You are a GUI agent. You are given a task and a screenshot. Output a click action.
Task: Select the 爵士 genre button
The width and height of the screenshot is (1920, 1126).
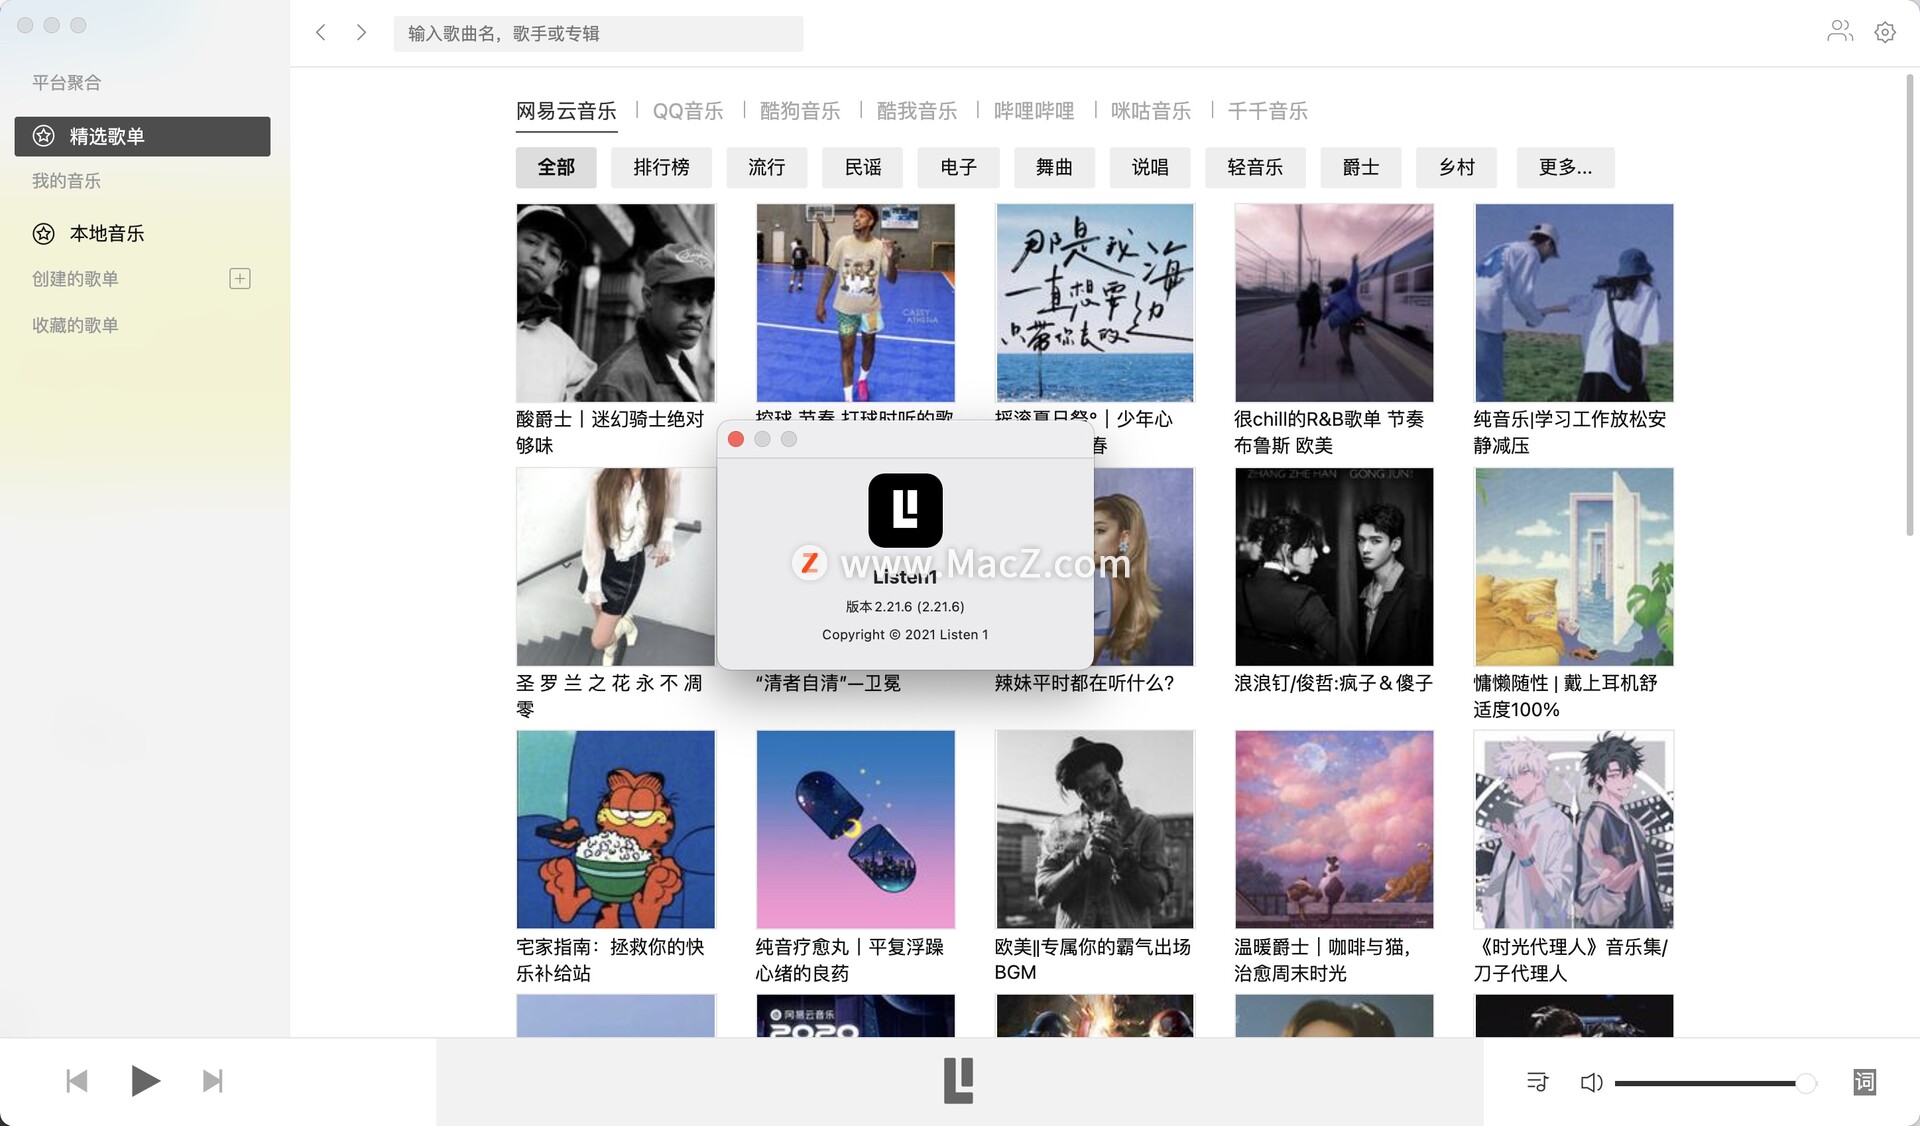[x=1360, y=168]
